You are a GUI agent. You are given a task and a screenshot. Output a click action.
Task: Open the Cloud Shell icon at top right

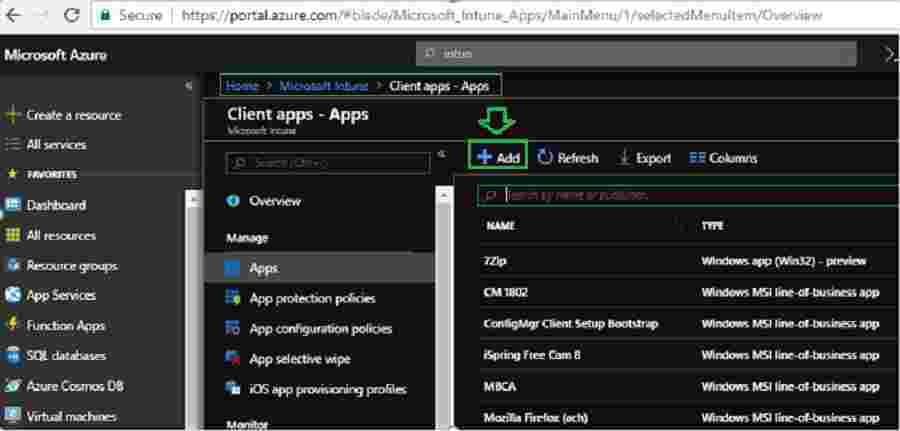[x=891, y=54]
